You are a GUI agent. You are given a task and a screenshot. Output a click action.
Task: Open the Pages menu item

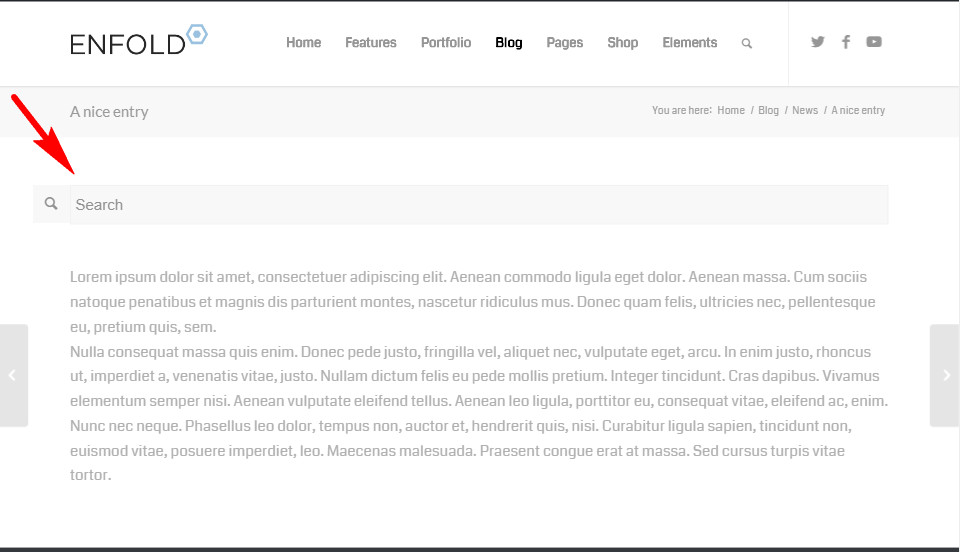564,43
